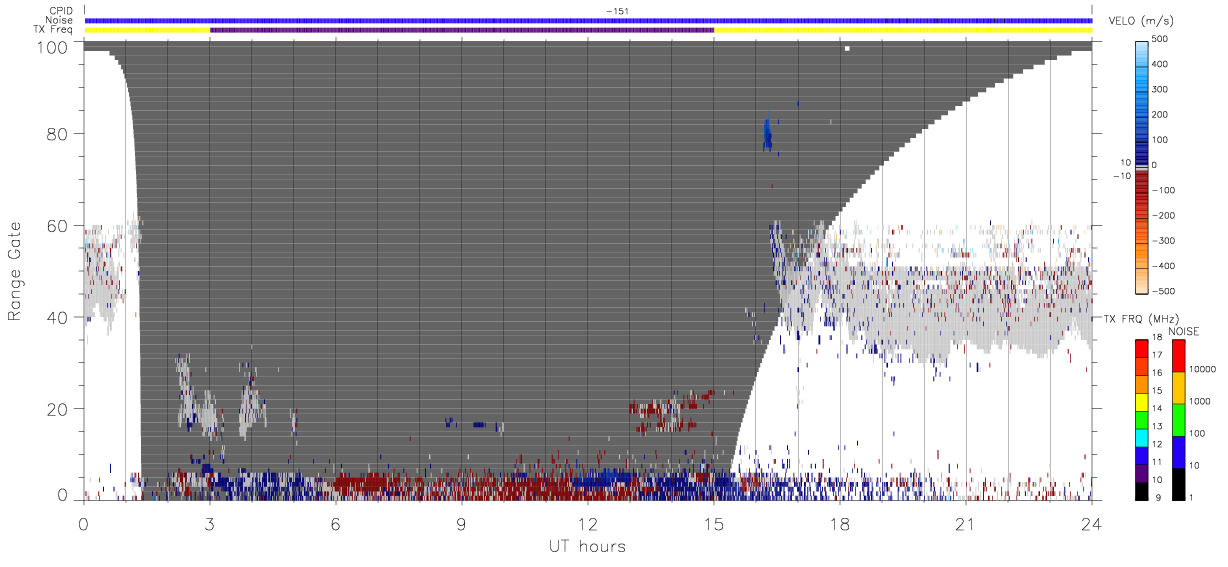Click the purple segment of the TX Freq bar
The image size is (1228, 567).
[x=462, y=30]
